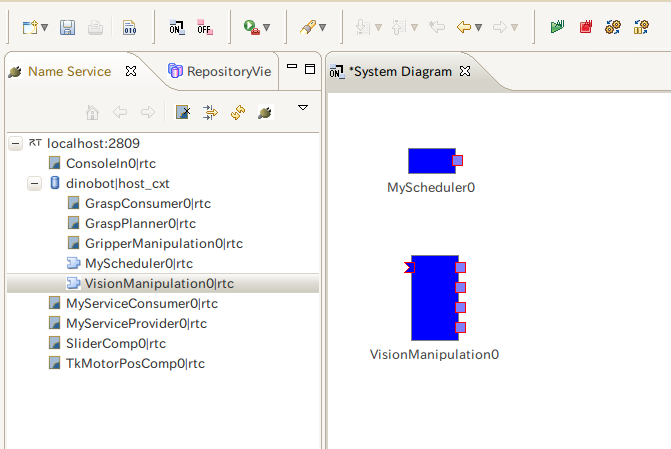Click the plug icon to add name server
This screenshot has width=671, height=449.
point(264,112)
